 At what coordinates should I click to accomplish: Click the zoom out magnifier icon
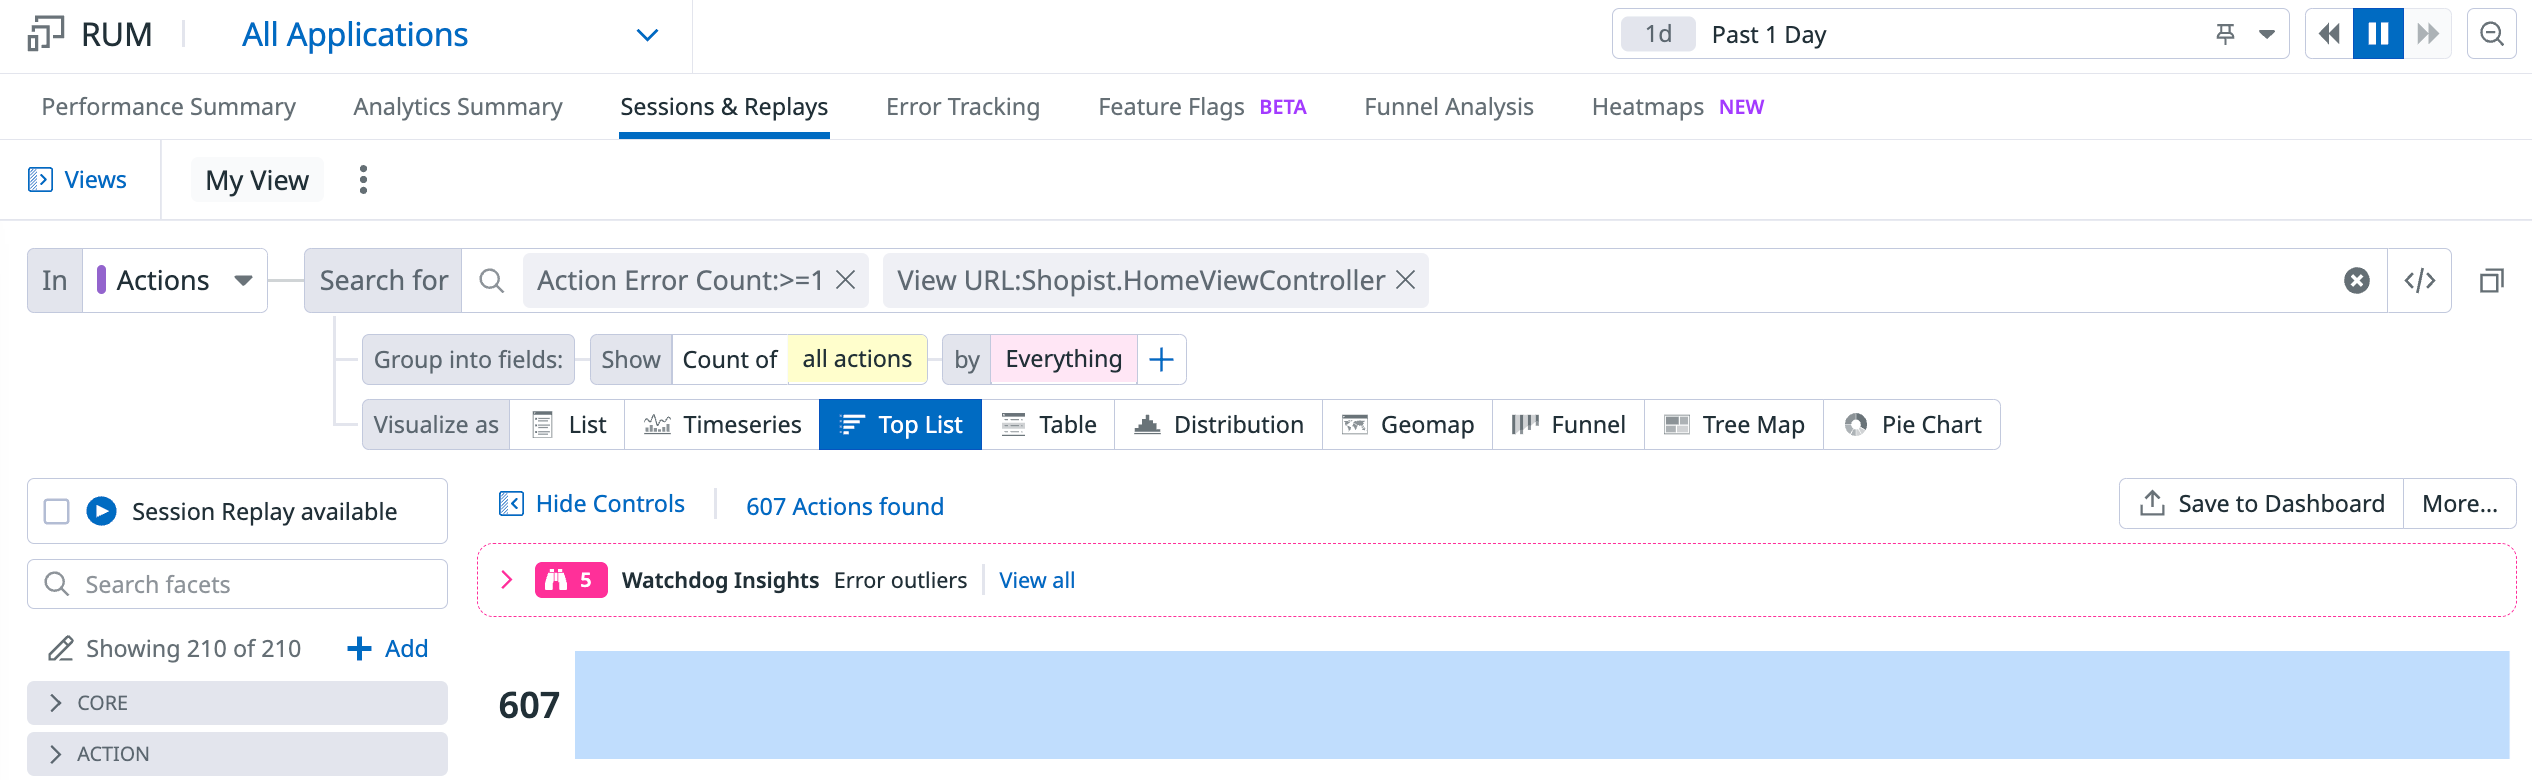[2491, 34]
